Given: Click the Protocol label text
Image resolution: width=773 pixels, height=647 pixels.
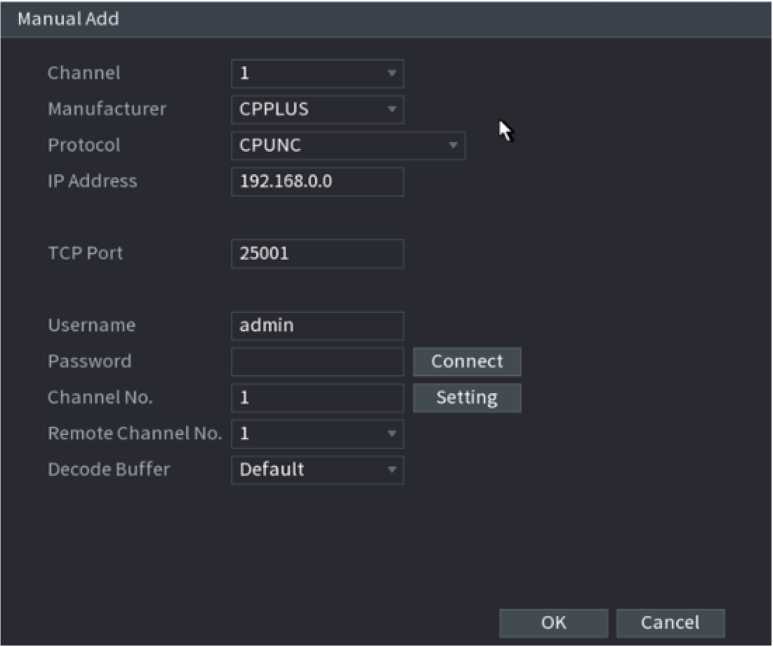Looking at the screenshot, I should [84, 145].
